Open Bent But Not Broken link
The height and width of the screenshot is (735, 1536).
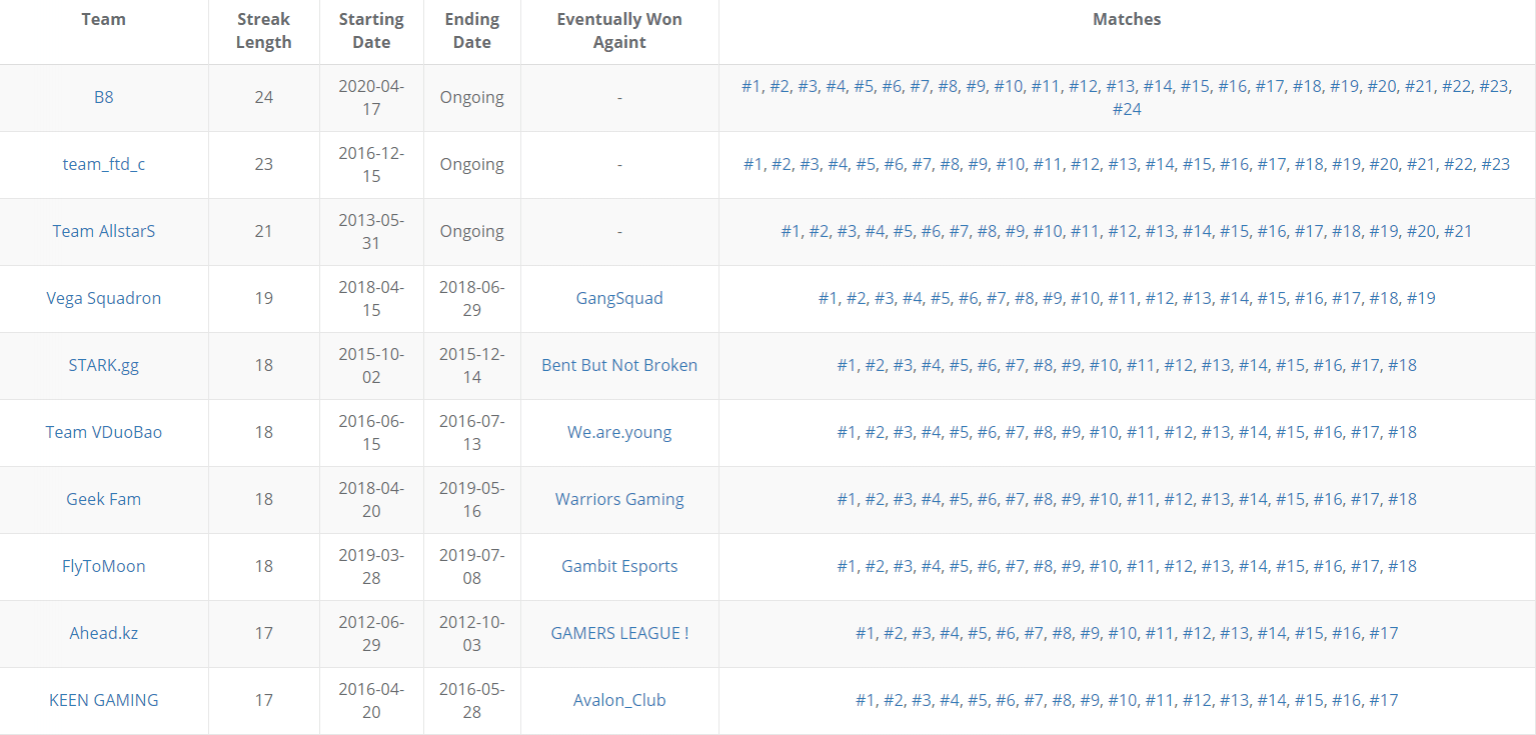tap(620, 366)
